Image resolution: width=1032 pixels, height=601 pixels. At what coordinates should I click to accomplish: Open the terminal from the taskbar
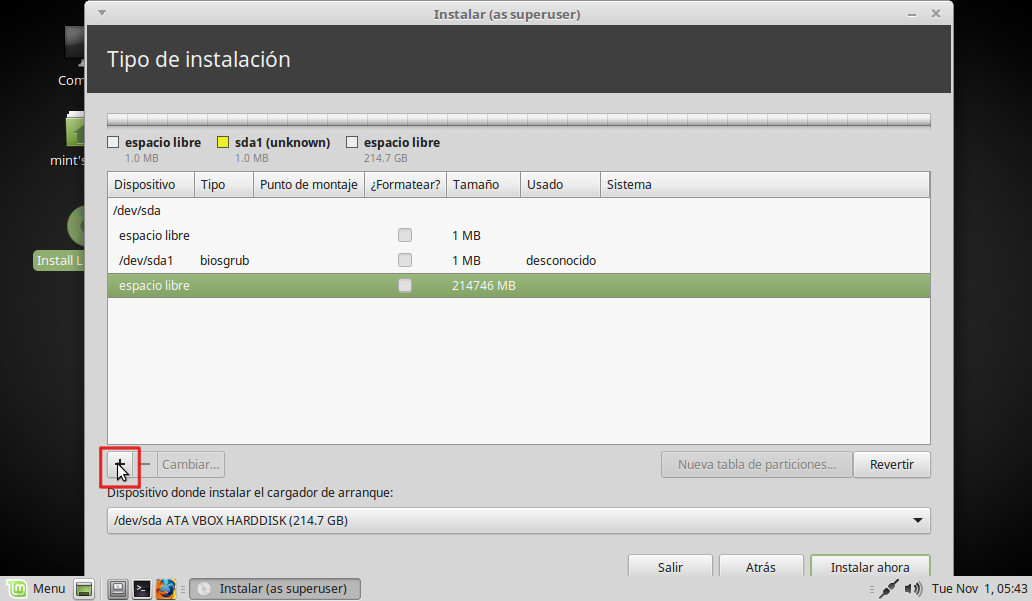(142, 589)
